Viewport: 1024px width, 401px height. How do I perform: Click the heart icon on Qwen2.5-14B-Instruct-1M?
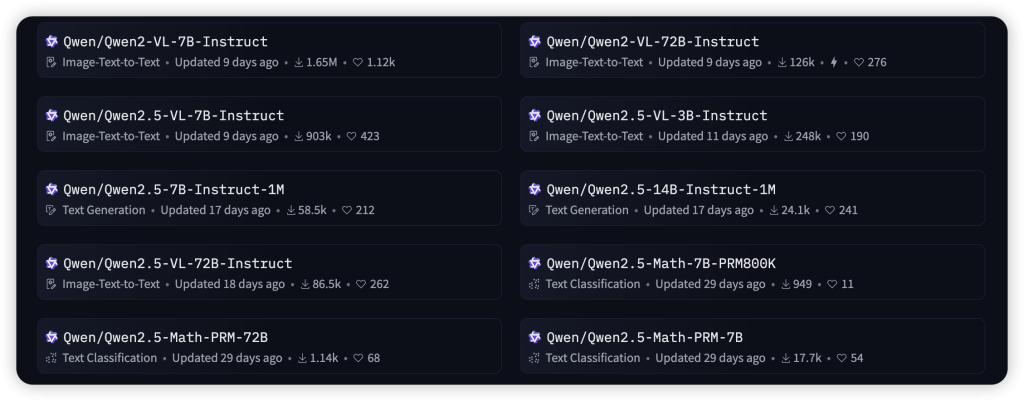tap(829, 210)
